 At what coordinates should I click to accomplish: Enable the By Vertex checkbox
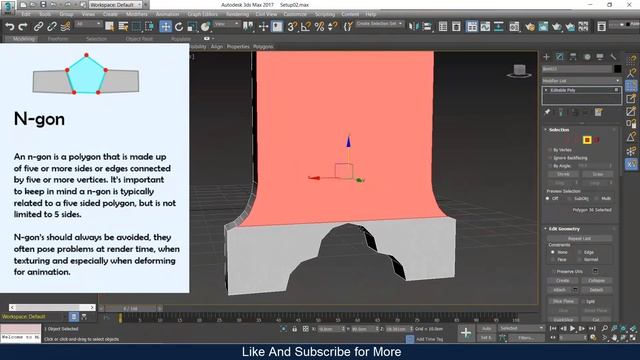click(x=549, y=150)
